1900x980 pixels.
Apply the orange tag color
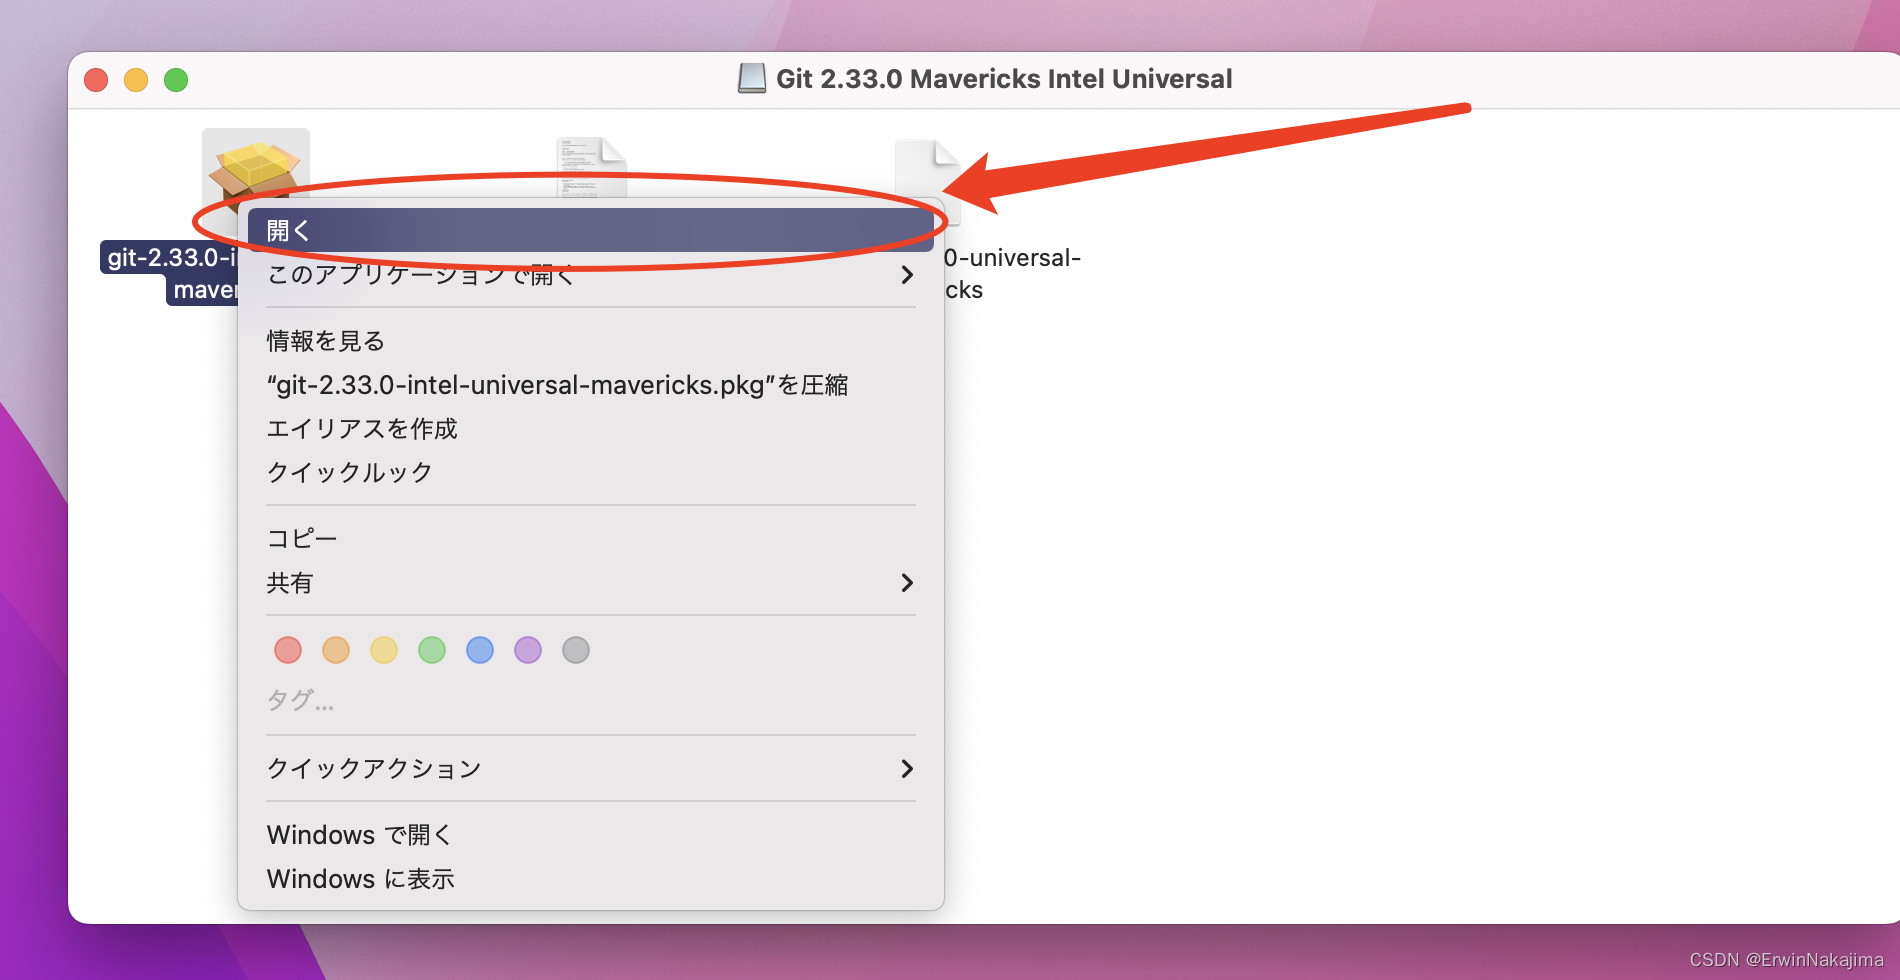pos(336,650)
